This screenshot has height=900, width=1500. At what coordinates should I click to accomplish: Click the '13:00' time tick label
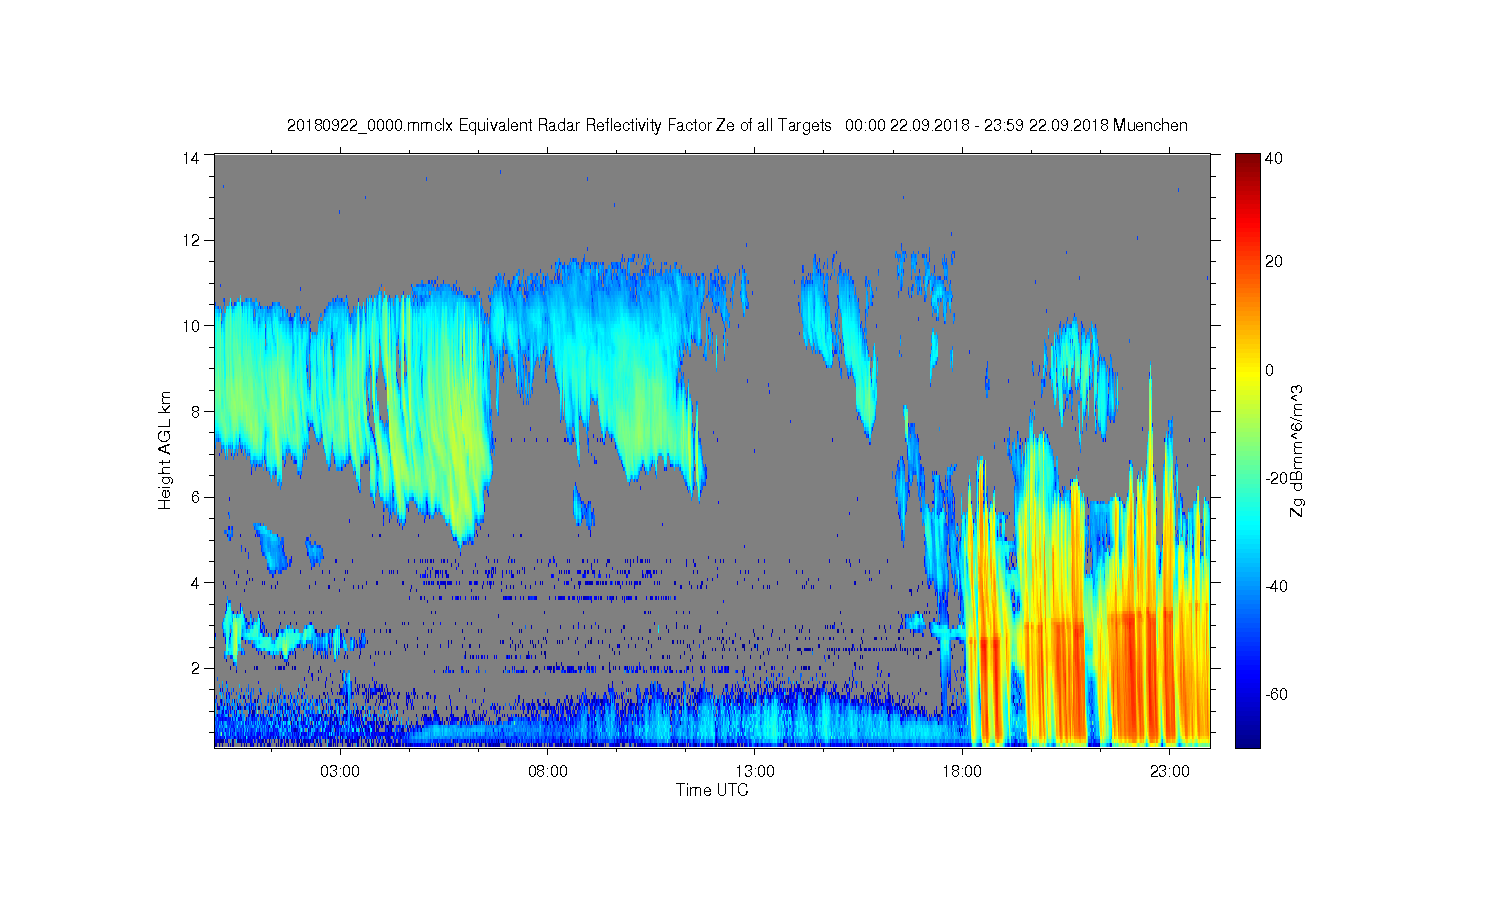[x=755, y=772]
